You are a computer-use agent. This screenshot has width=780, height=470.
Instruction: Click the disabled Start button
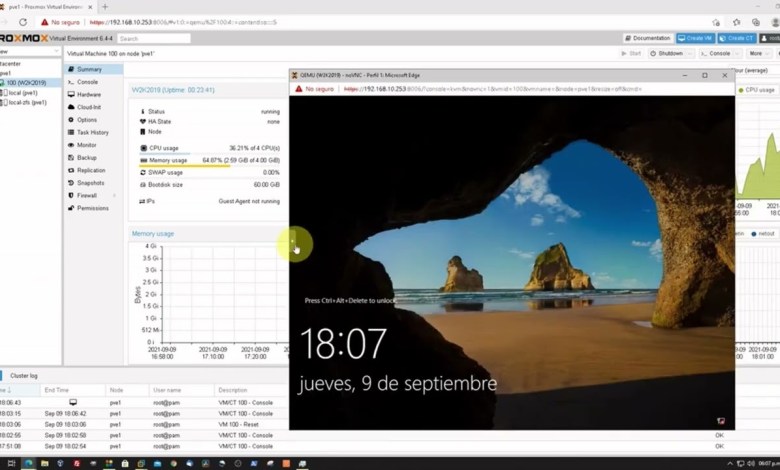(631, 53)
